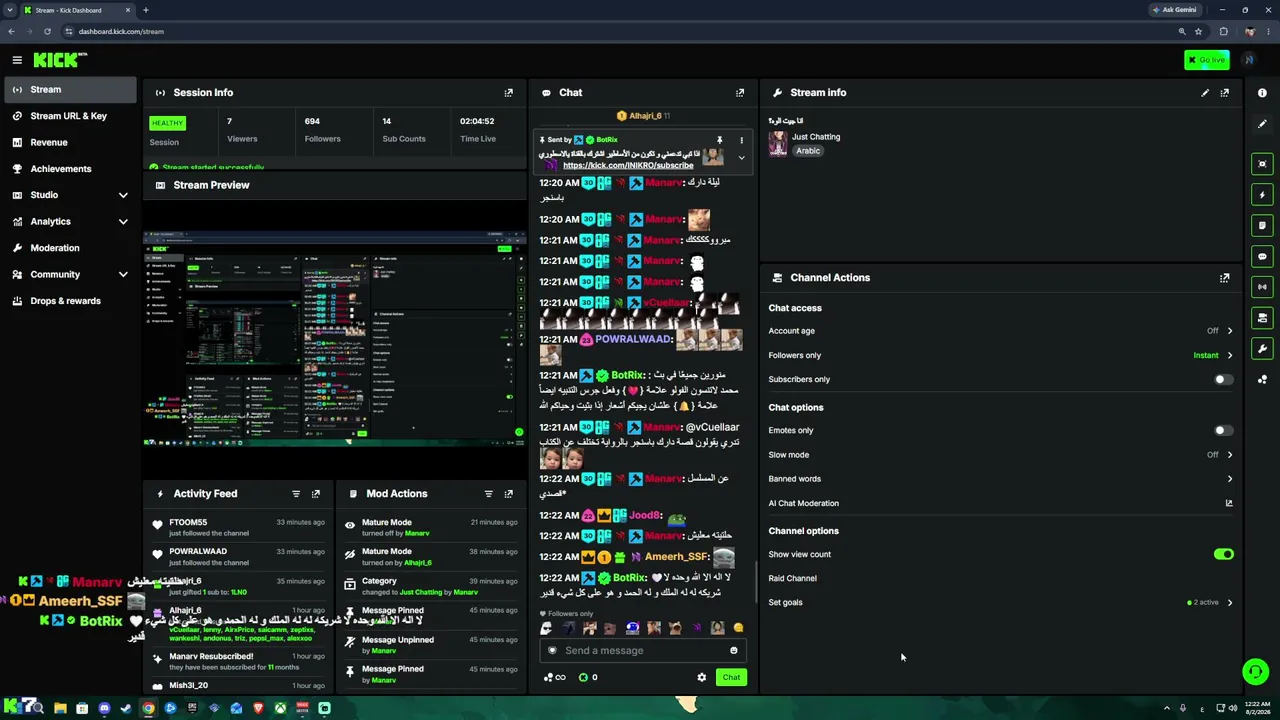This screenshot has width=1280, height=720.
Task: Go to Stream in the sidebar
Action: pyautogui.click(x=68, y=90)
